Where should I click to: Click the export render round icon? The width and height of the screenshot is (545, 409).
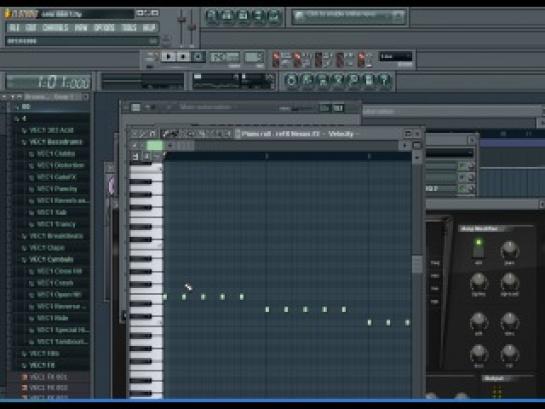[x=323, y=81]
